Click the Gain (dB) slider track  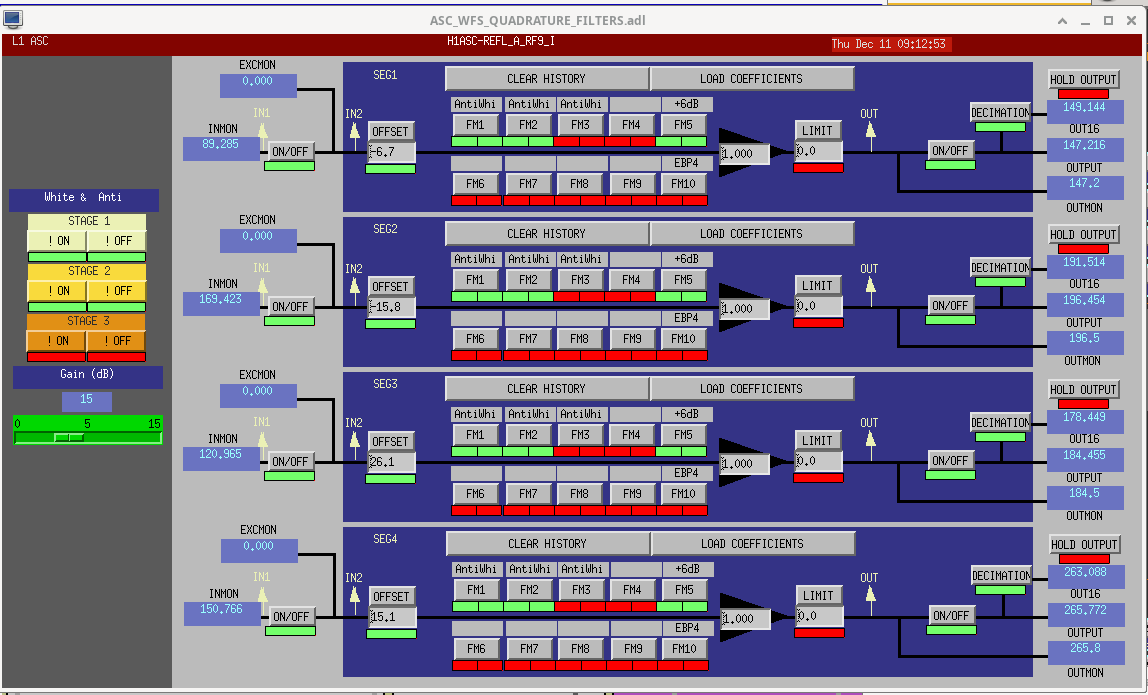point(87,437)
